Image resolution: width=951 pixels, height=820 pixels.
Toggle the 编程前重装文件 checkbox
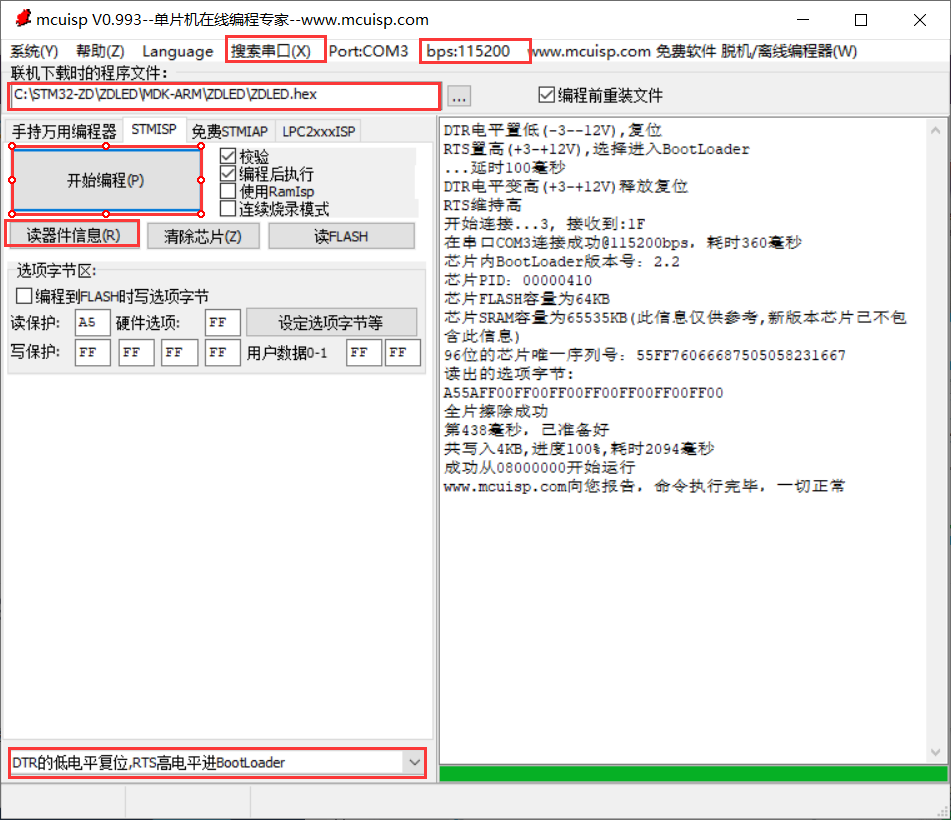pos(600,95)
